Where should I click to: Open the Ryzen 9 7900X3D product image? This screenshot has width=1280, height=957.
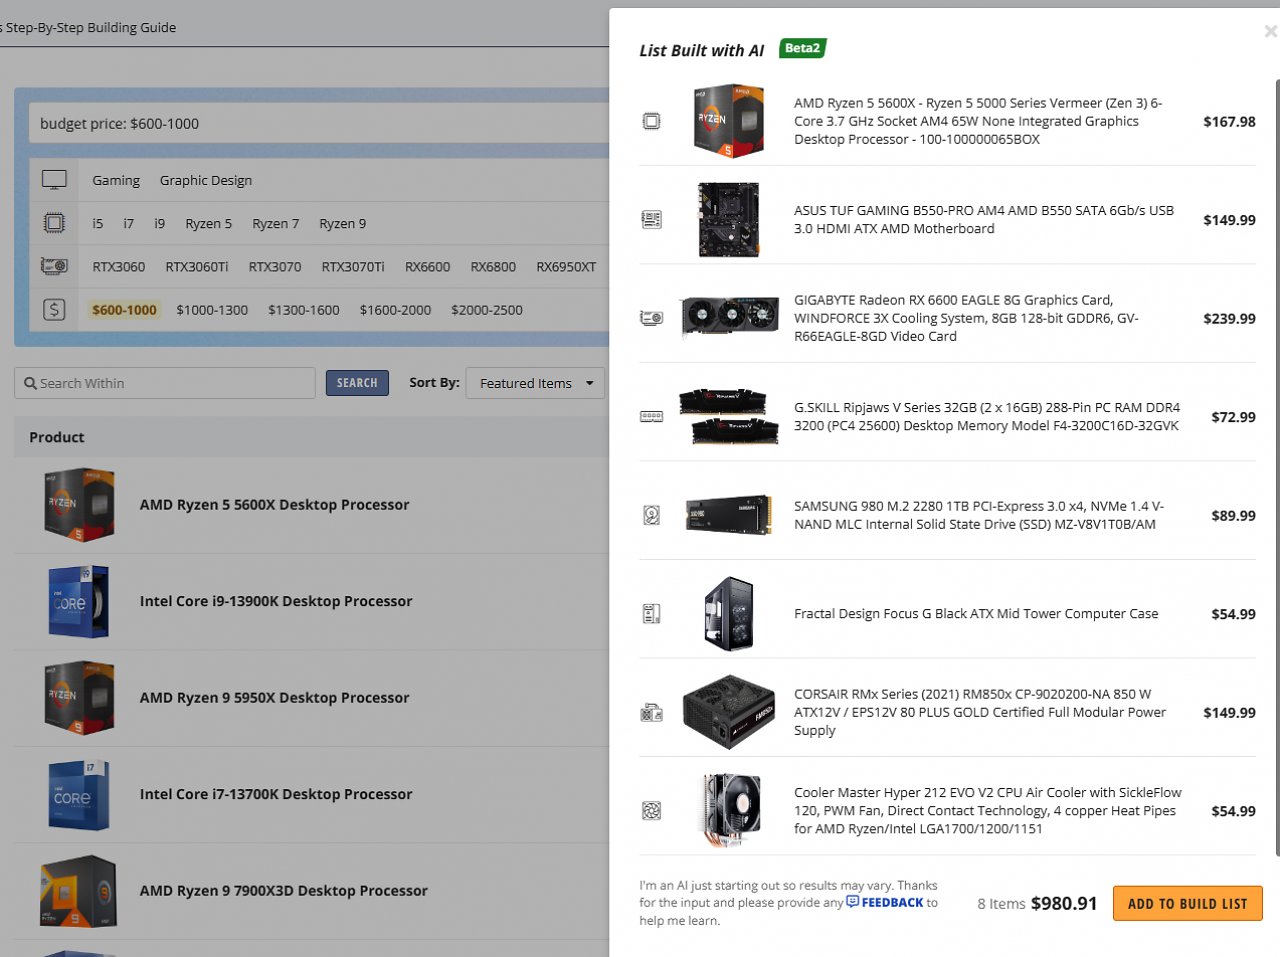pyautogui.click(x=78, y=890)
